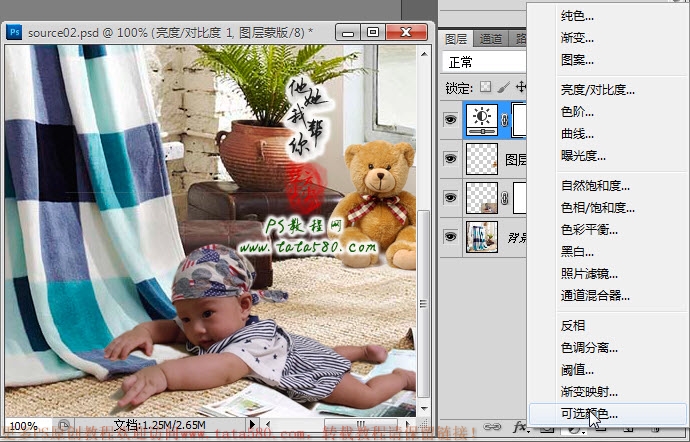Screen dimensions: 690x442
Task: Click the vertical scrollbar thumb
Action: pos(423,304)
